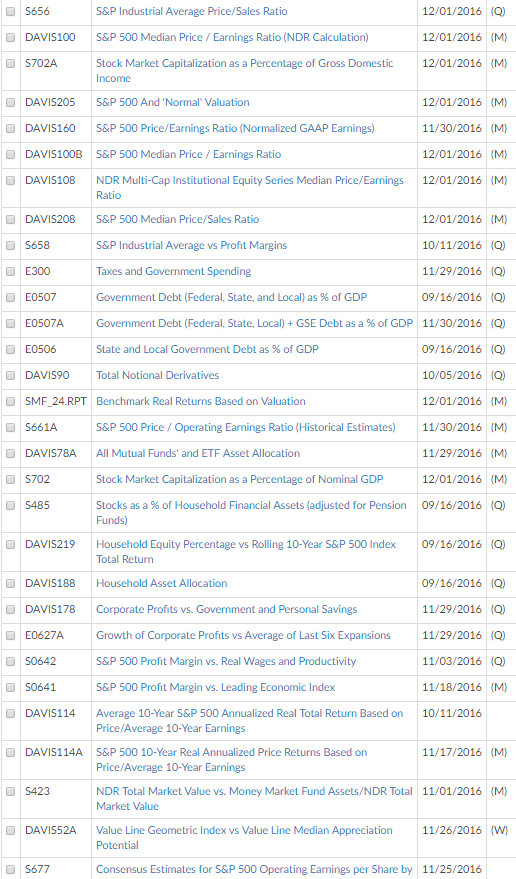Toggle checkbox next to S485

point(10,506)
